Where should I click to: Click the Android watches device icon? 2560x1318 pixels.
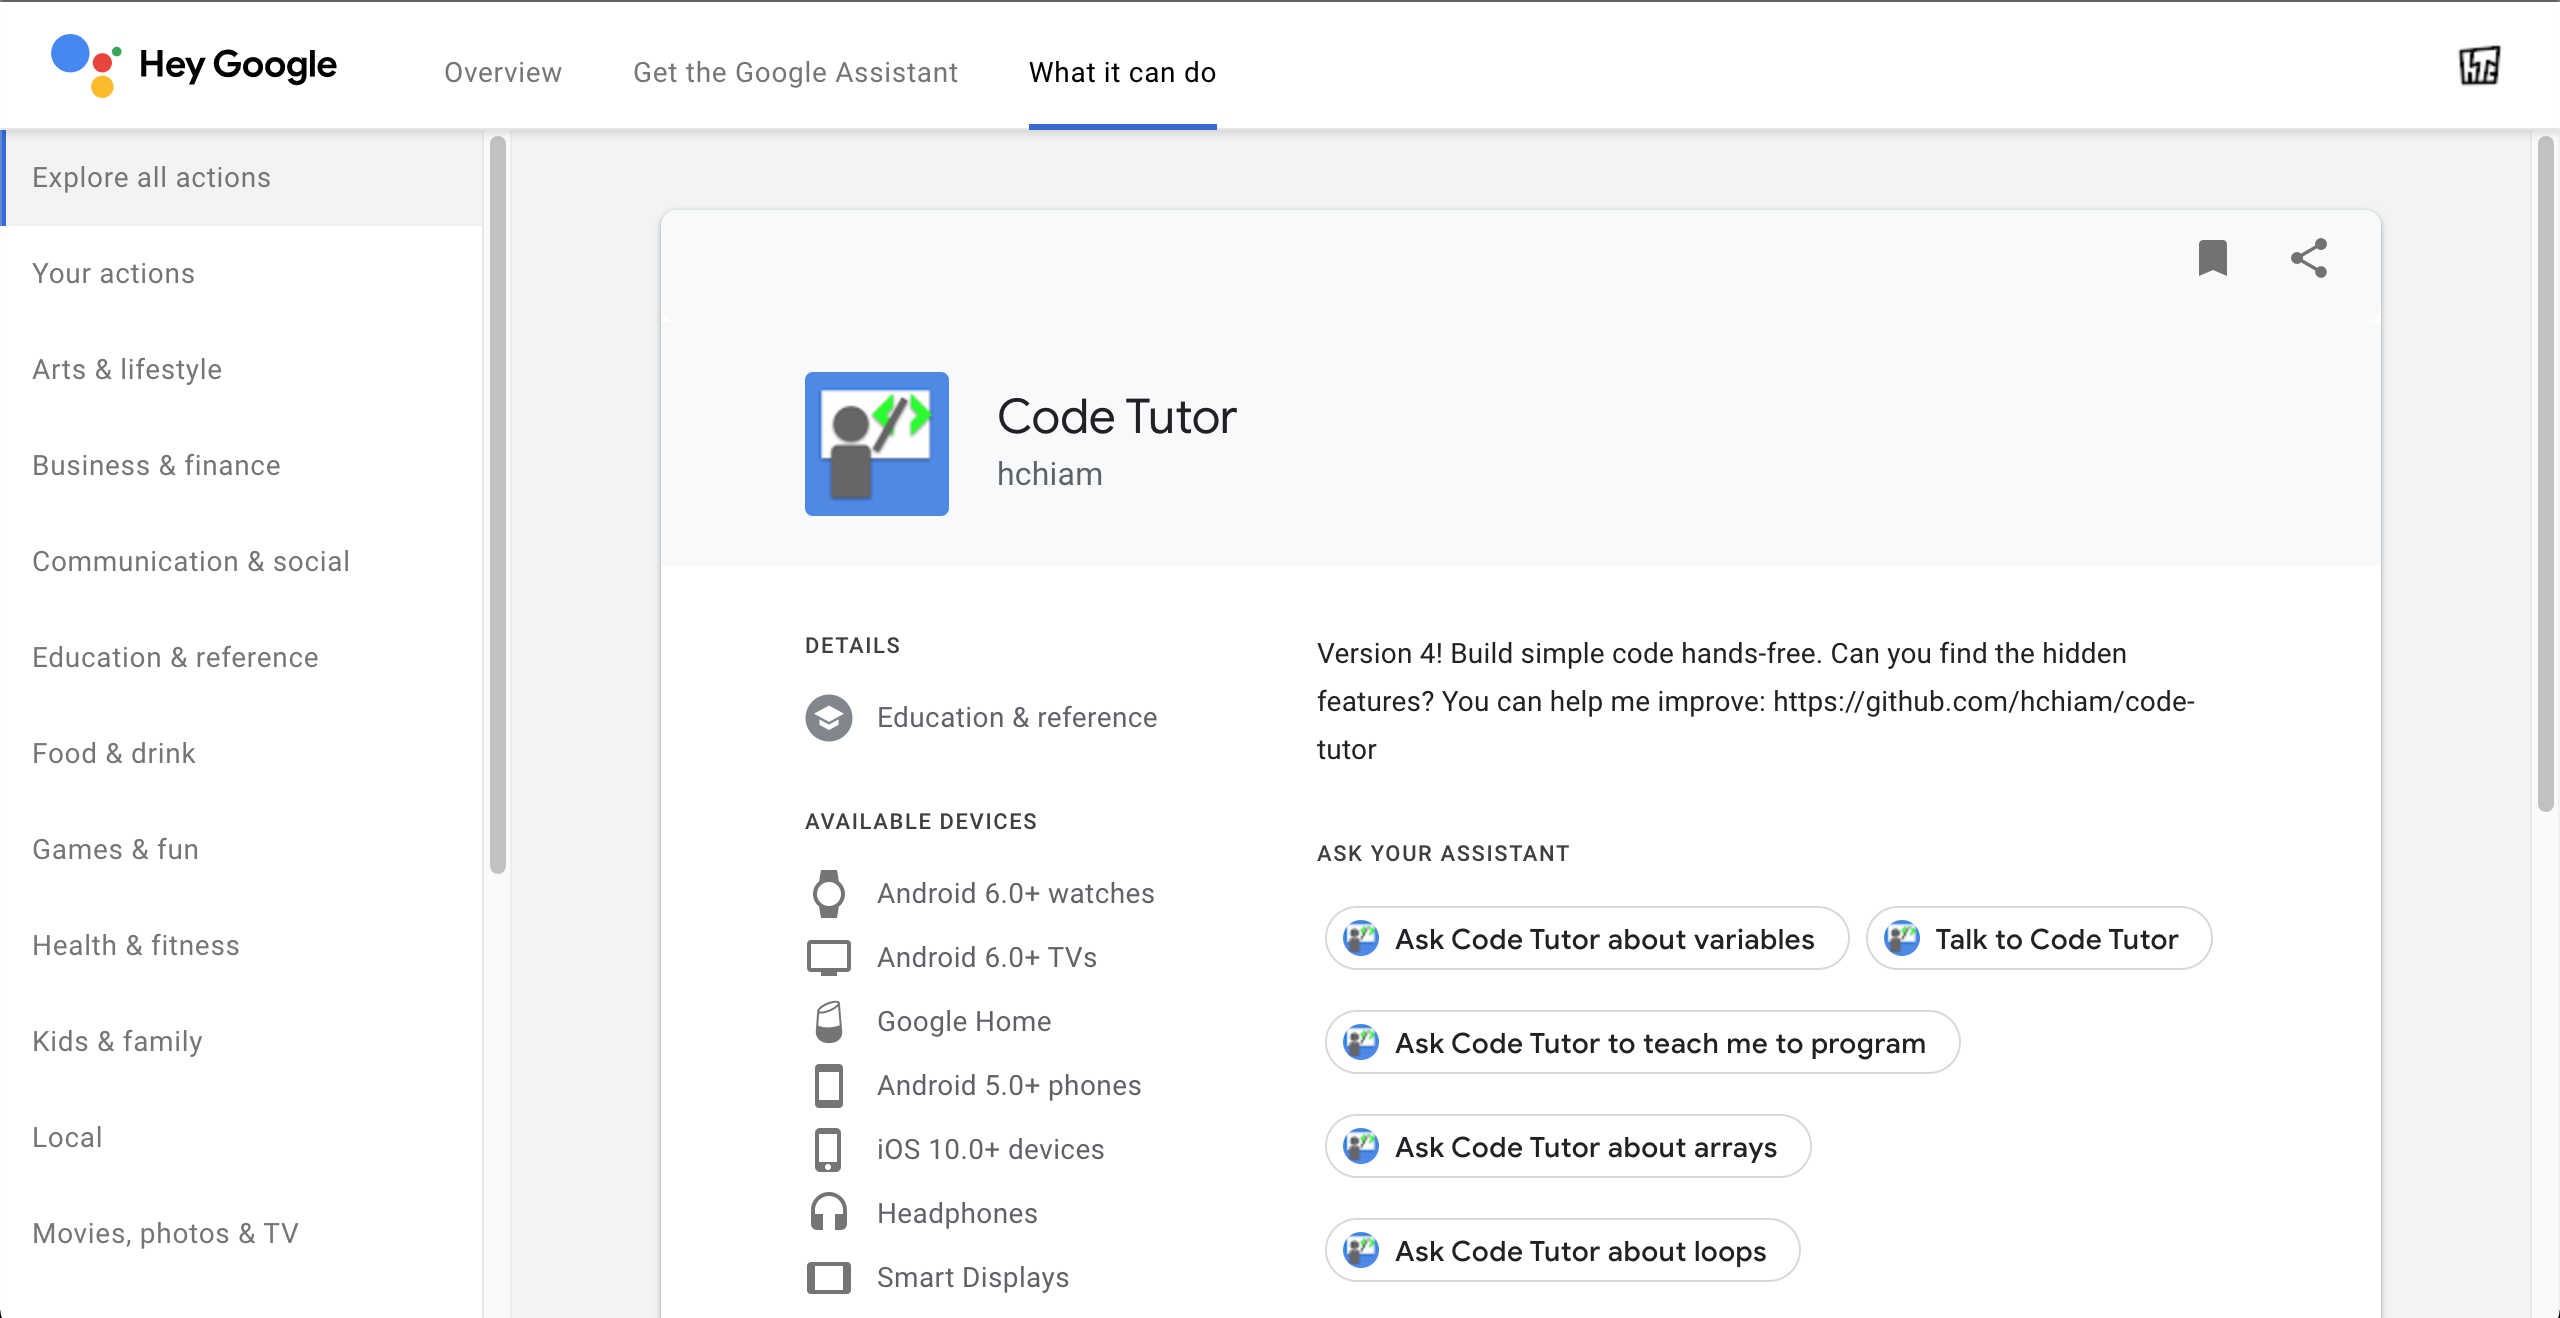tap(829, 894)
